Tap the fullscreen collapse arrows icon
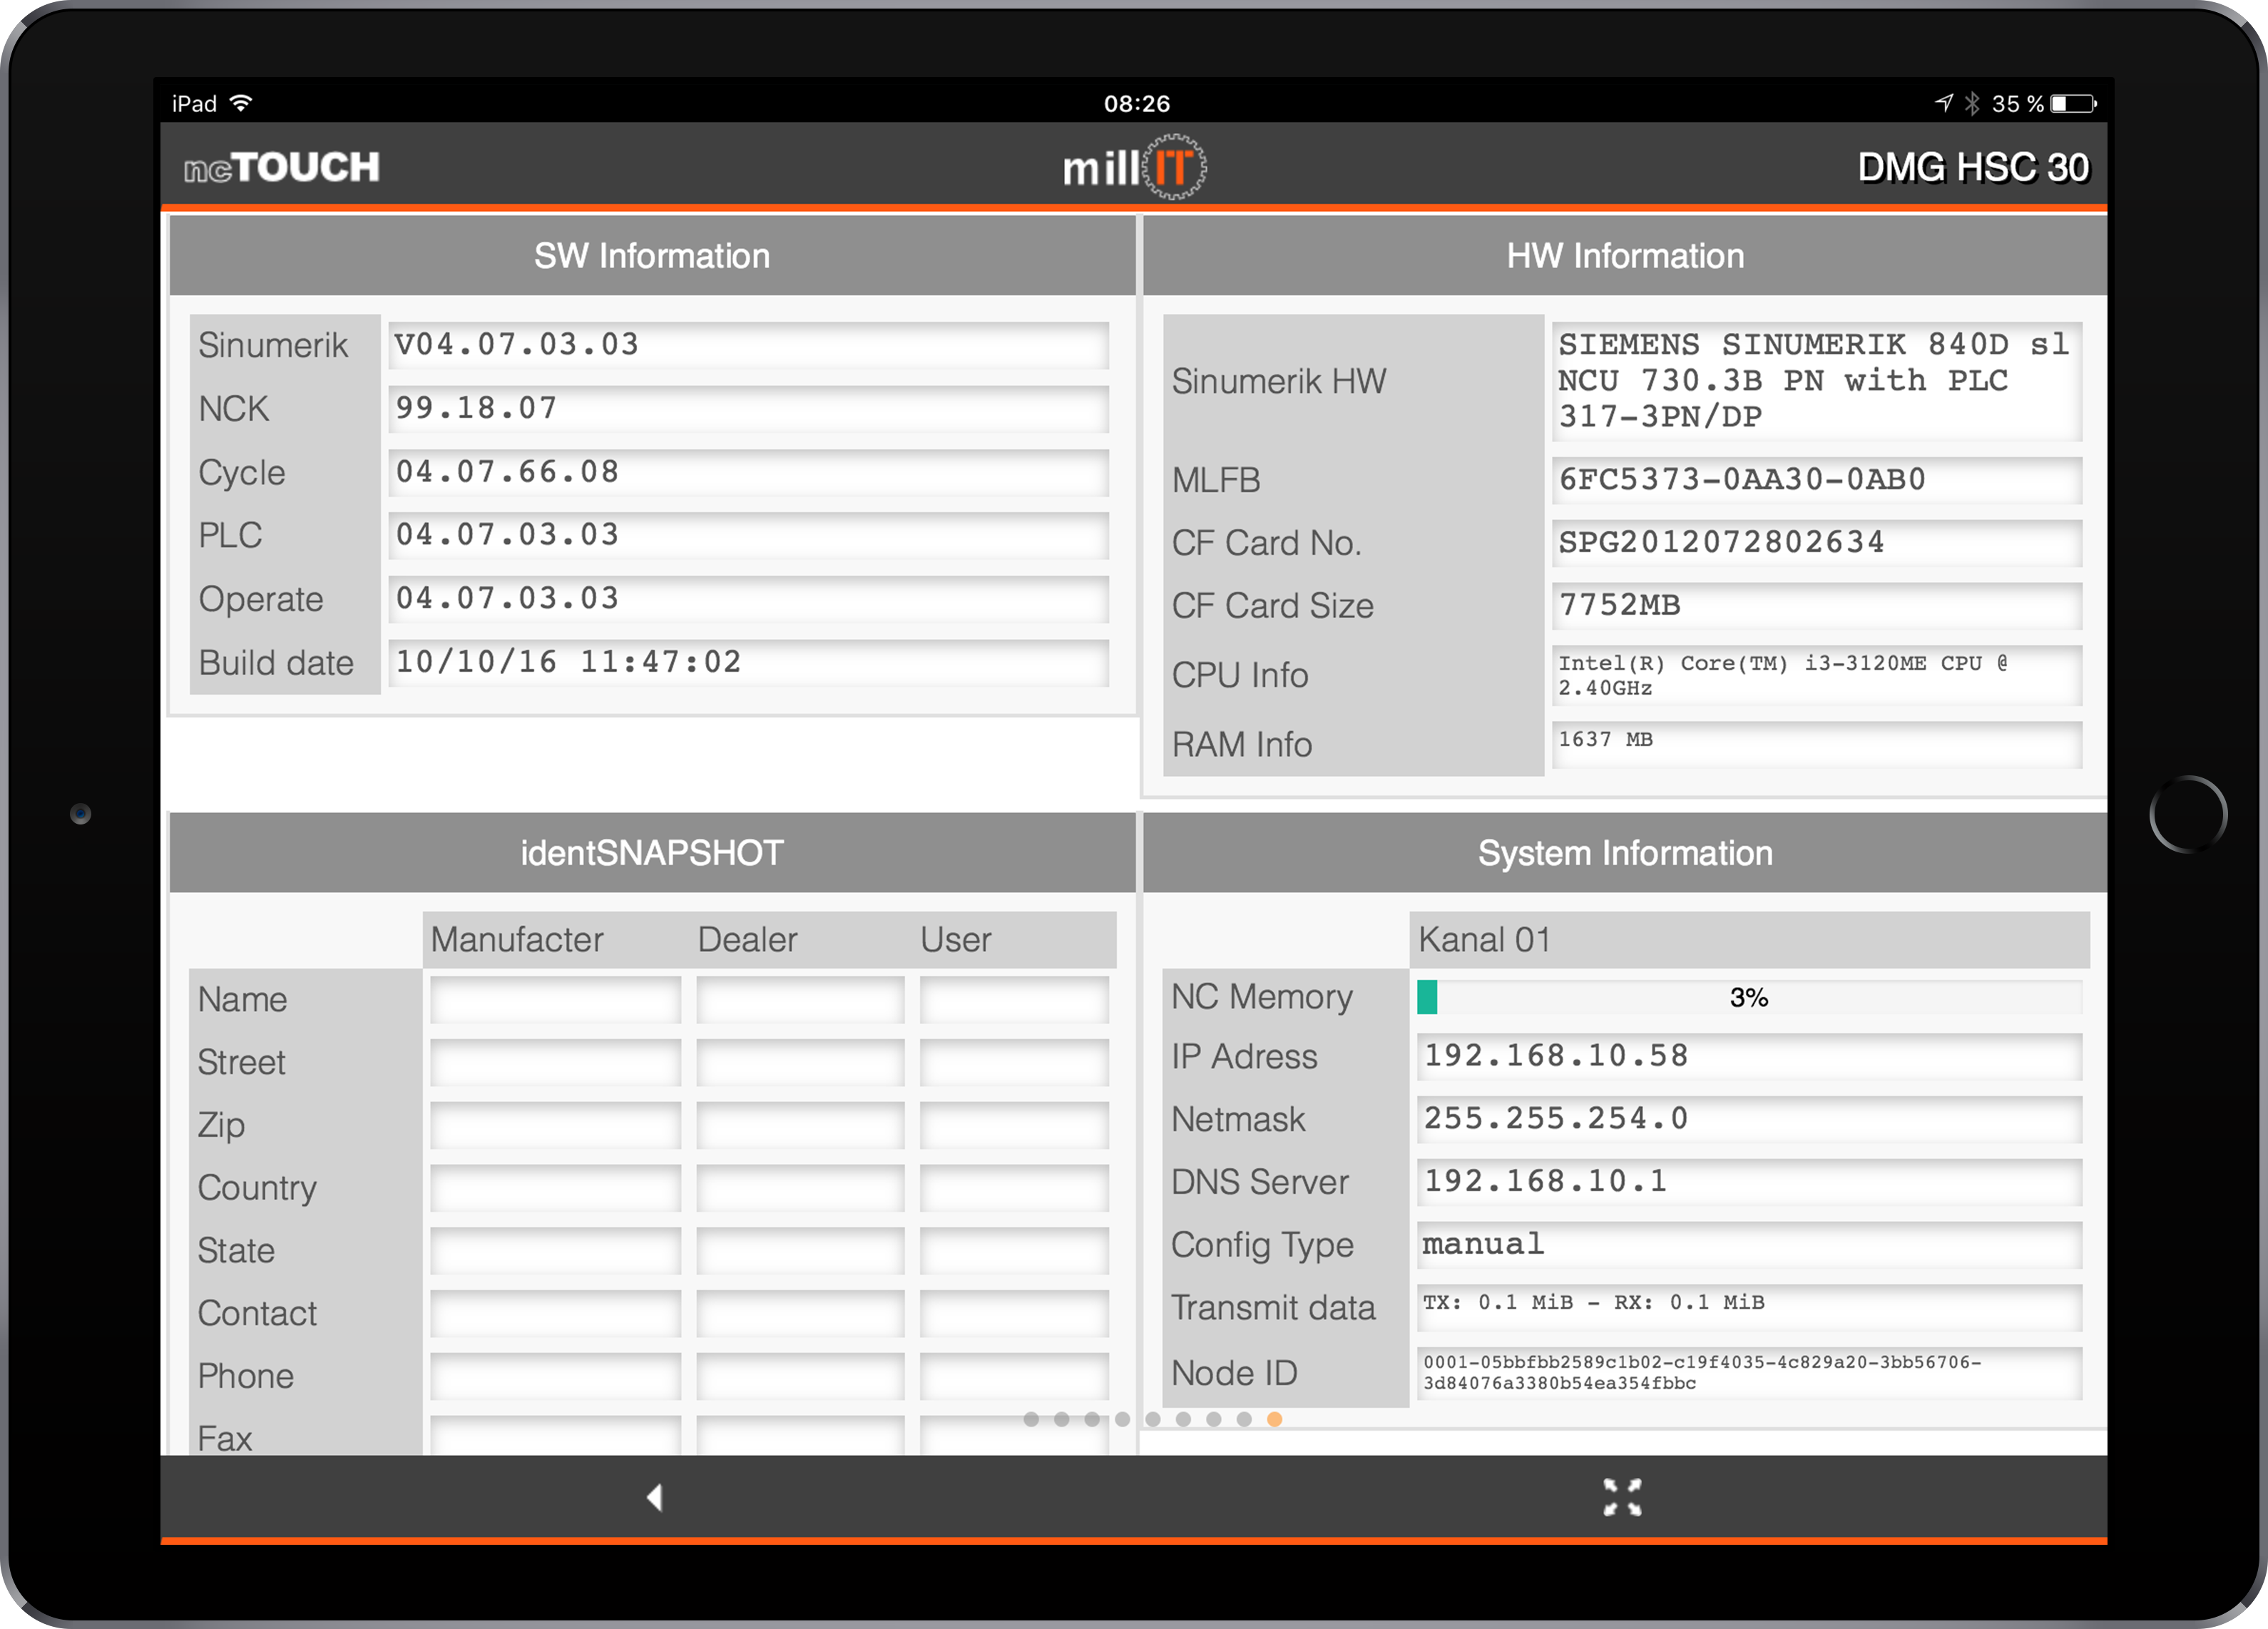 pos(1622,1497)
